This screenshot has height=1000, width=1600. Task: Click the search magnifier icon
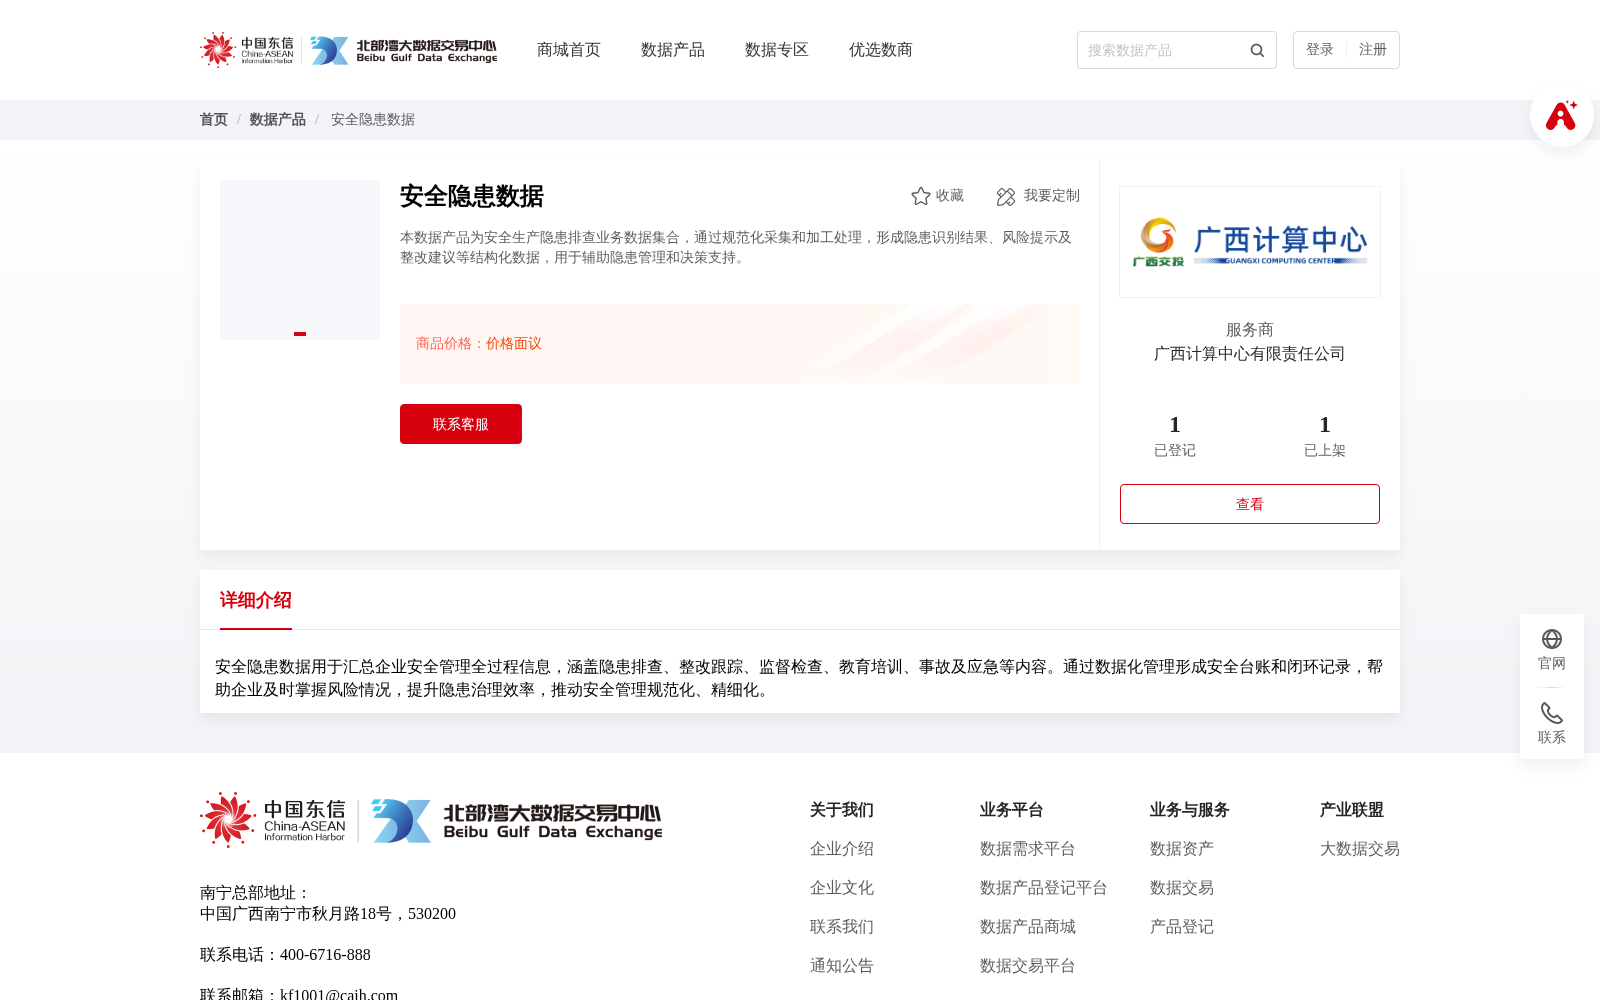click(1257, 50)
